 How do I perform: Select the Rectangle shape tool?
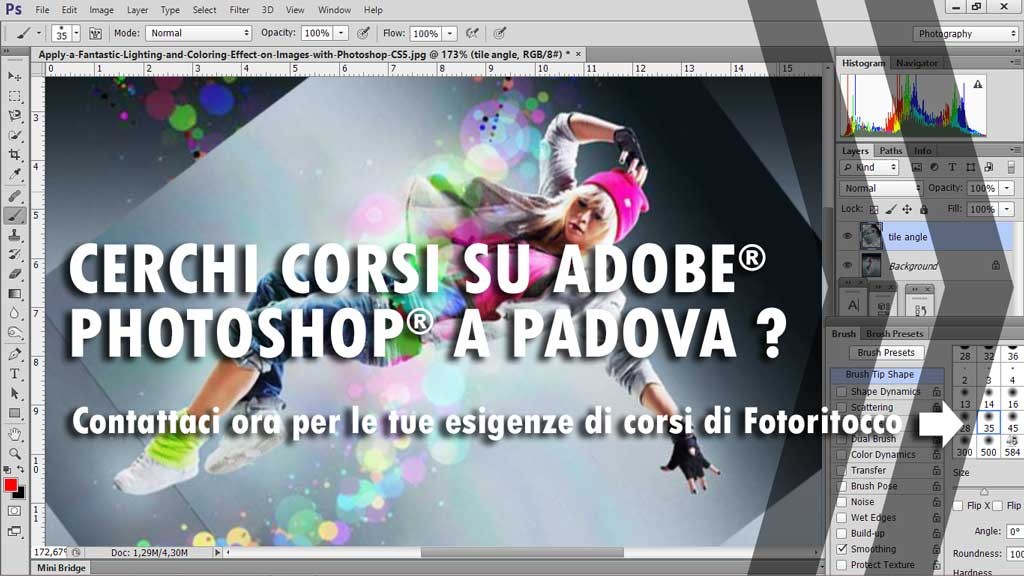(x=14, y=413)
